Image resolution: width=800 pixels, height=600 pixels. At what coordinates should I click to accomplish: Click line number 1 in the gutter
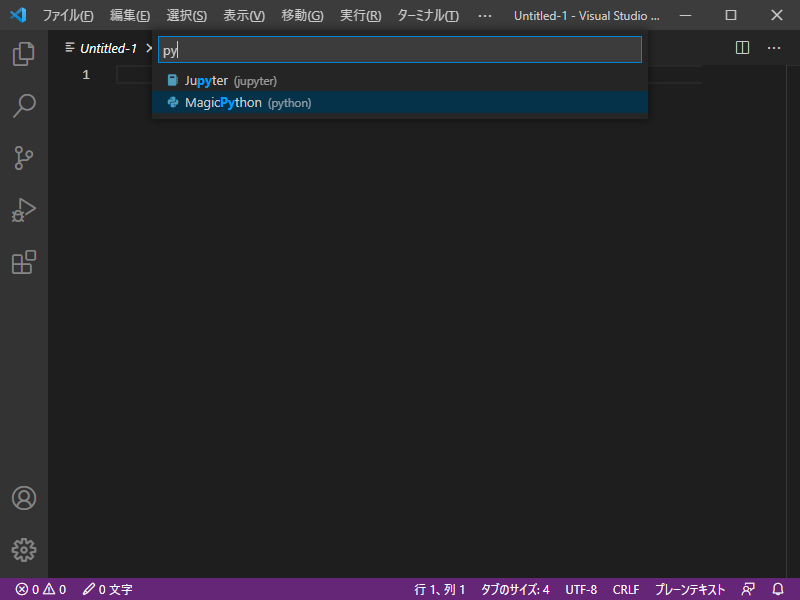pyautogui.click(x=86, y=75)
